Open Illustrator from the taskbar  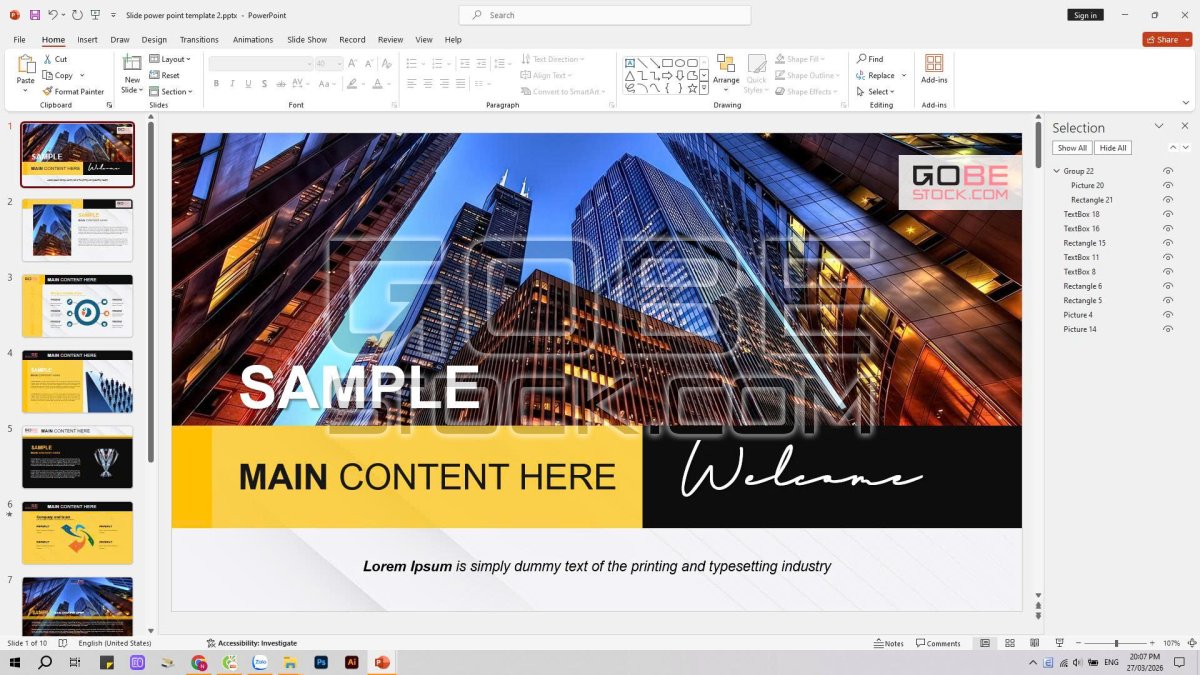351,662
